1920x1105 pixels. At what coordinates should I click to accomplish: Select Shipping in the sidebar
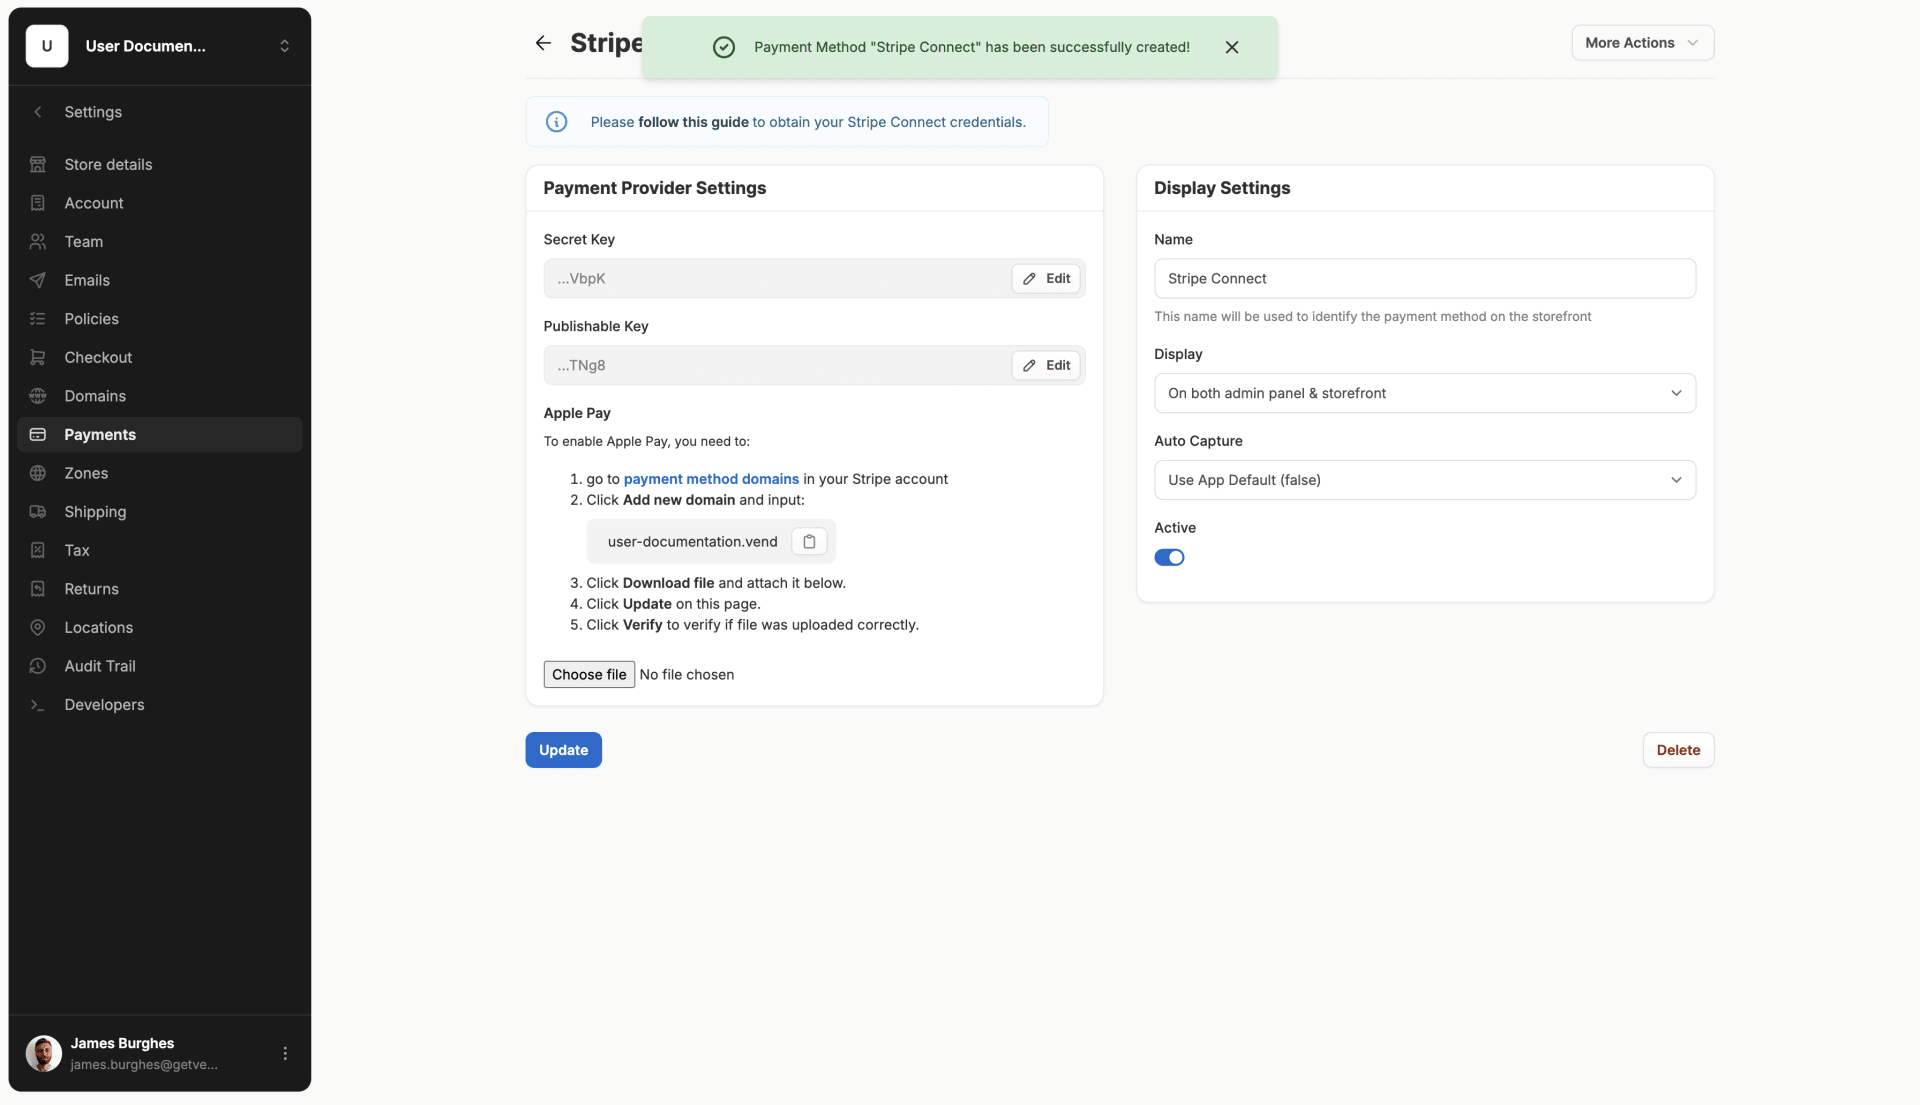tap(160, 512)
